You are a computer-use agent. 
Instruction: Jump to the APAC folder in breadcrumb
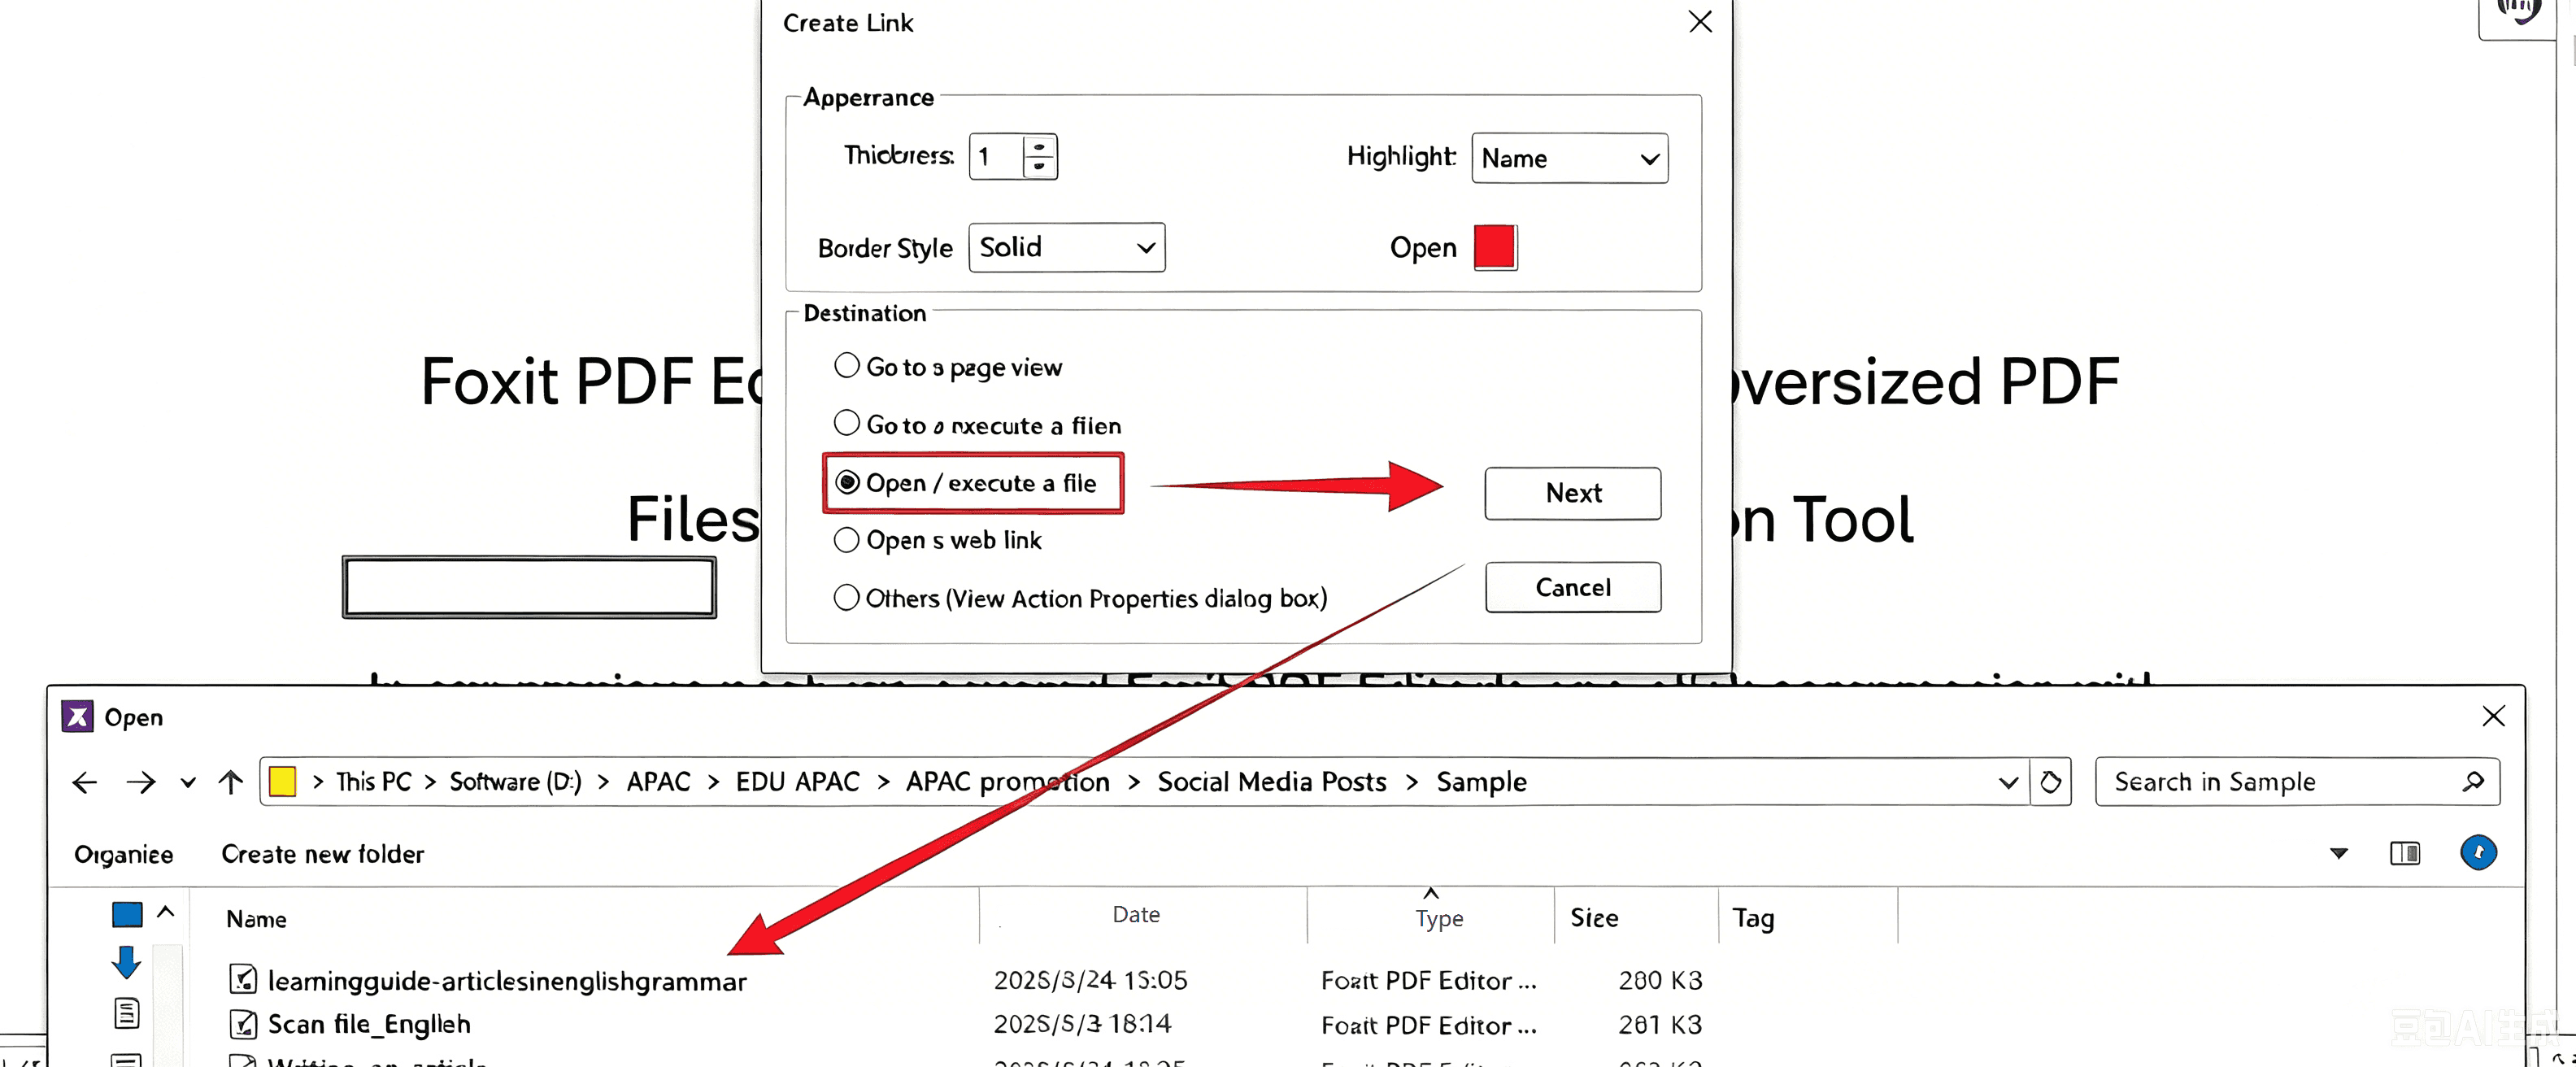click(658, 782)
